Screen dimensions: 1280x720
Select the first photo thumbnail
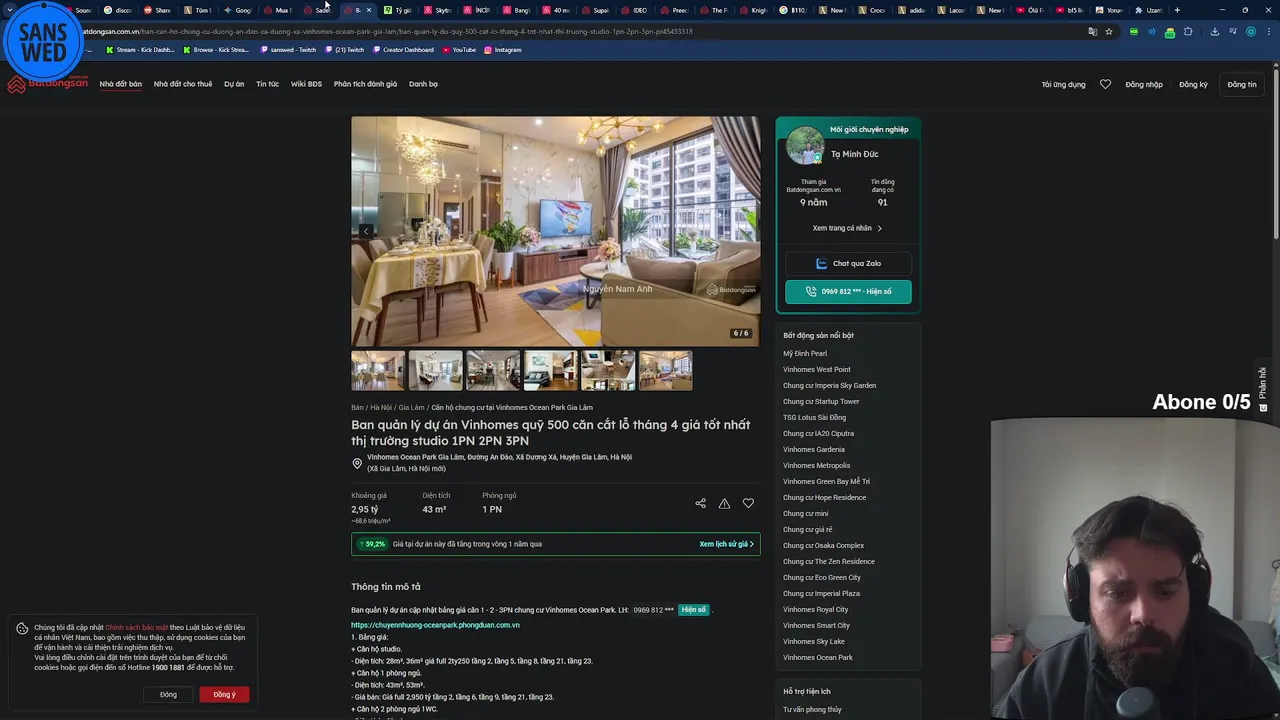click(378, 370)
